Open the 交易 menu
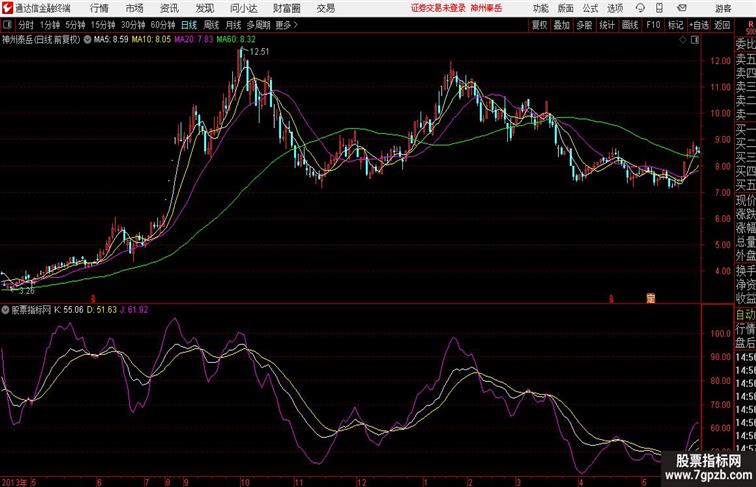Viewport: 756px width, 487px height. (x=325, y=8)
